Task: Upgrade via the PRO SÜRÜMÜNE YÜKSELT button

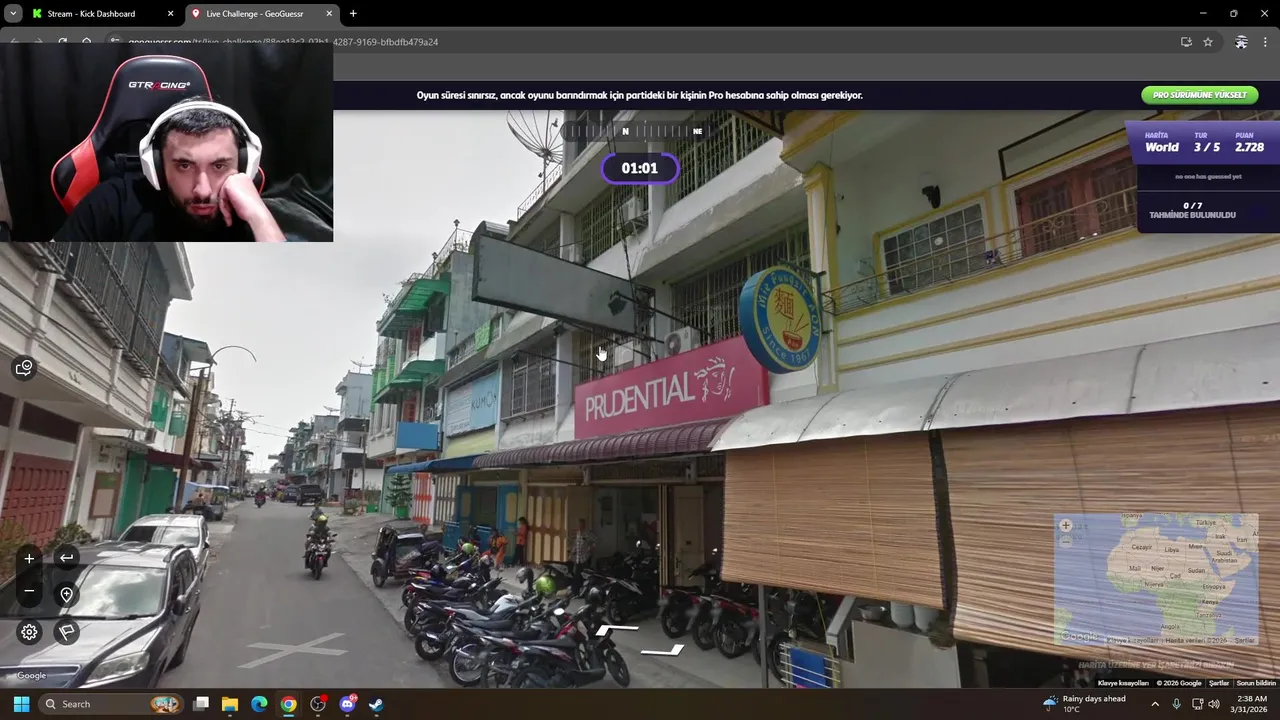Action: pyautogui.click(x=1199, y=95)
